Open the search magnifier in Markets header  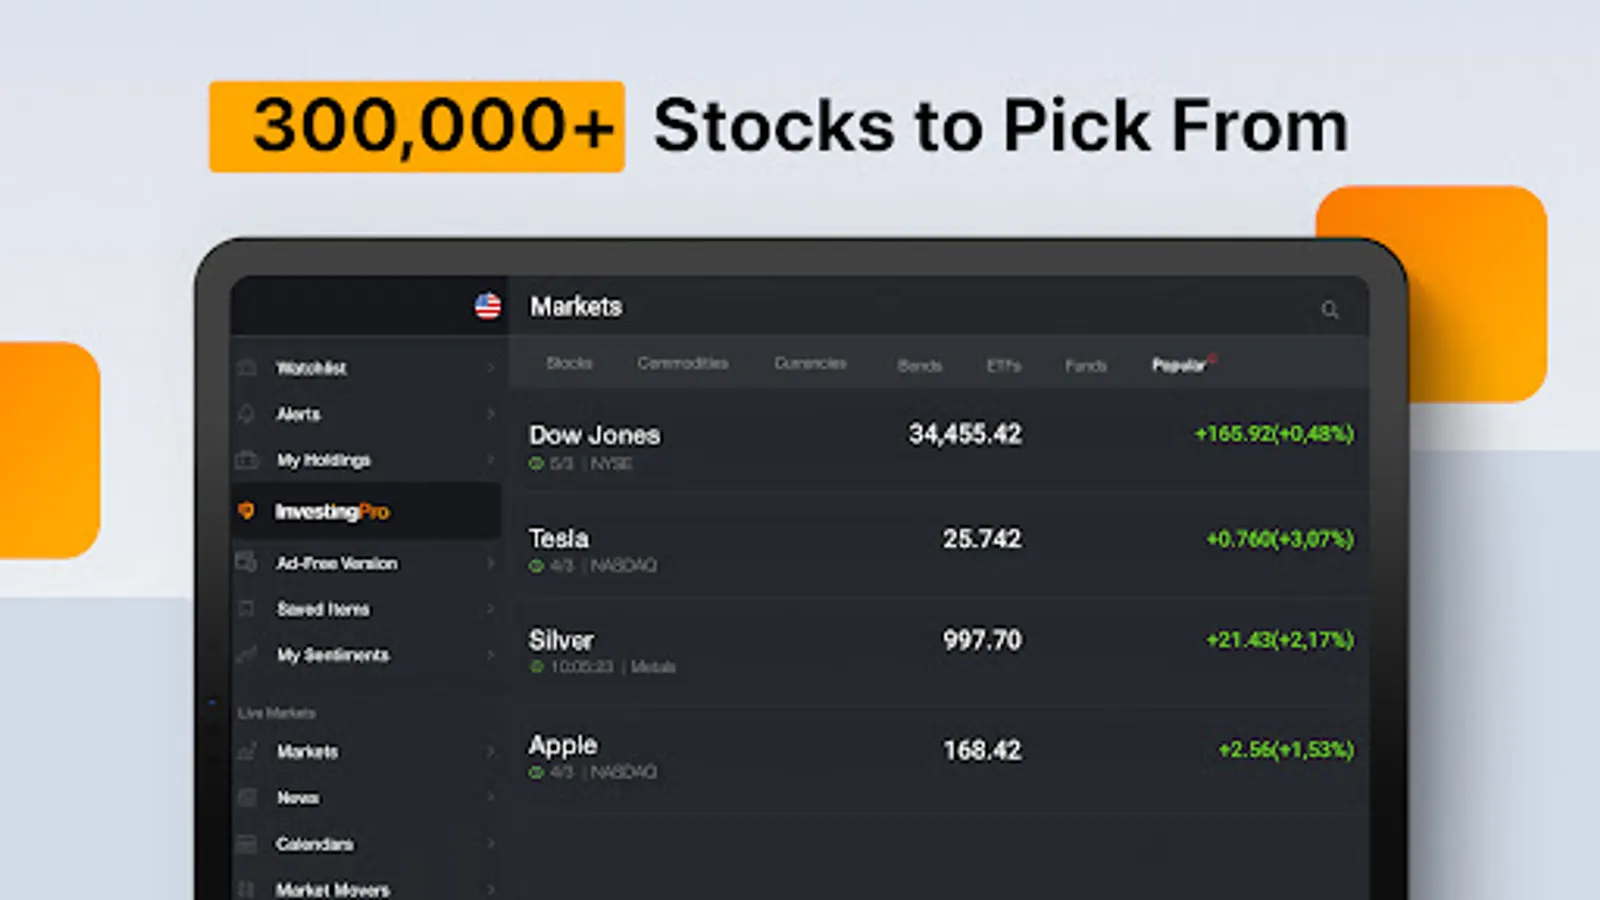(x=1329, y=310)
